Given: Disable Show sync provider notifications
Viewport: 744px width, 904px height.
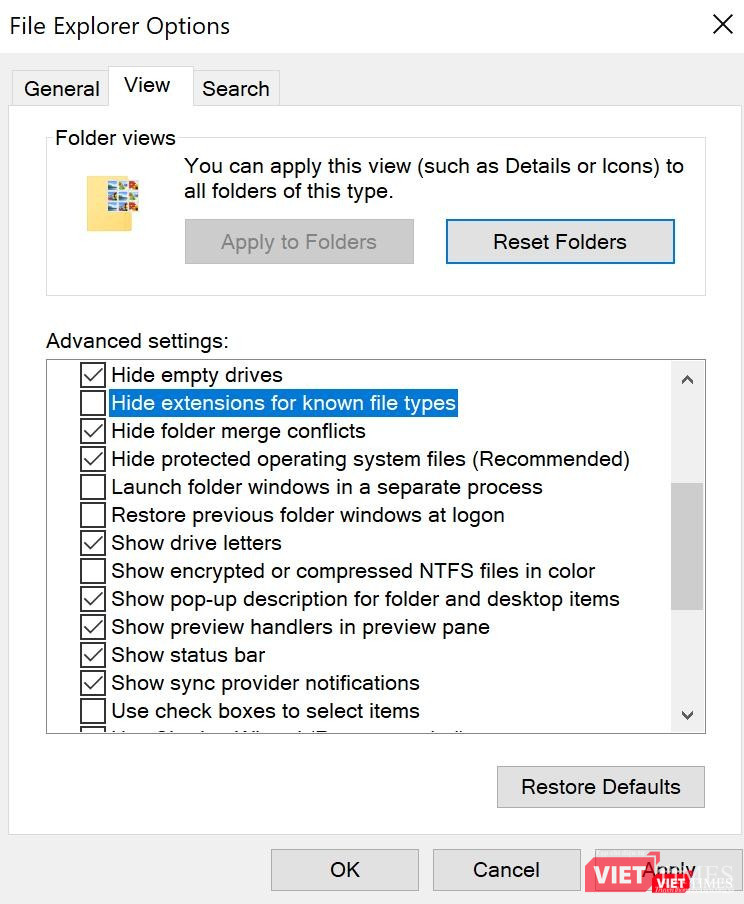Looking at the screenshot, I should [x=91, y=682].
